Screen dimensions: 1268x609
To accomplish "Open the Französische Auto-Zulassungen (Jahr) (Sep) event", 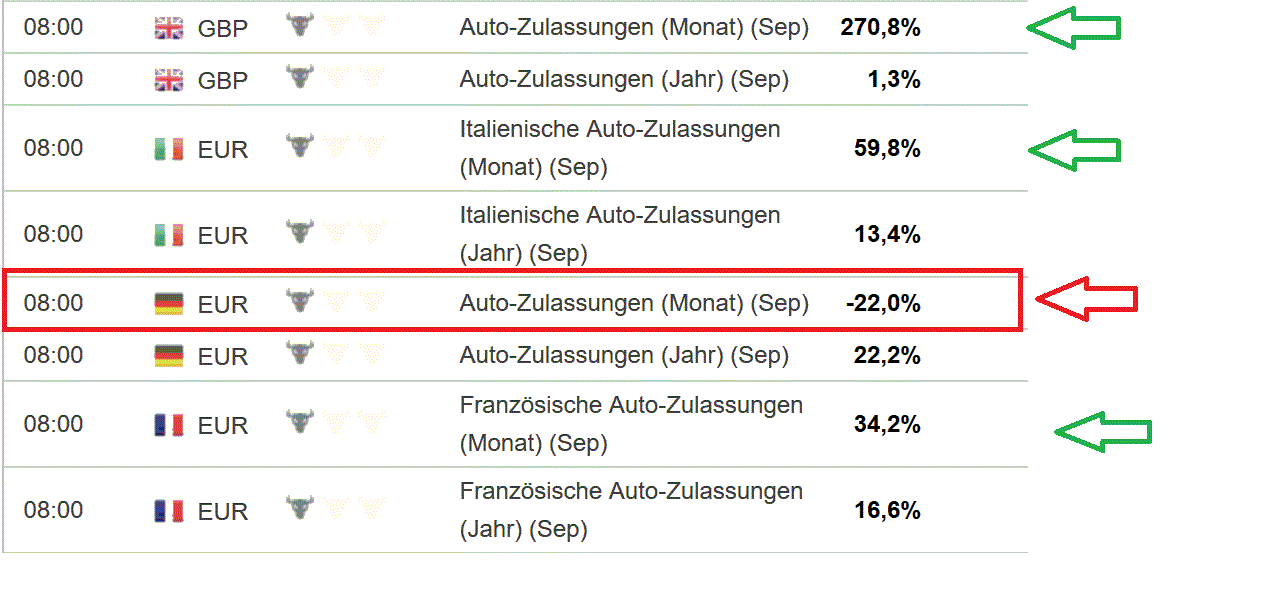I will [631, 510].
